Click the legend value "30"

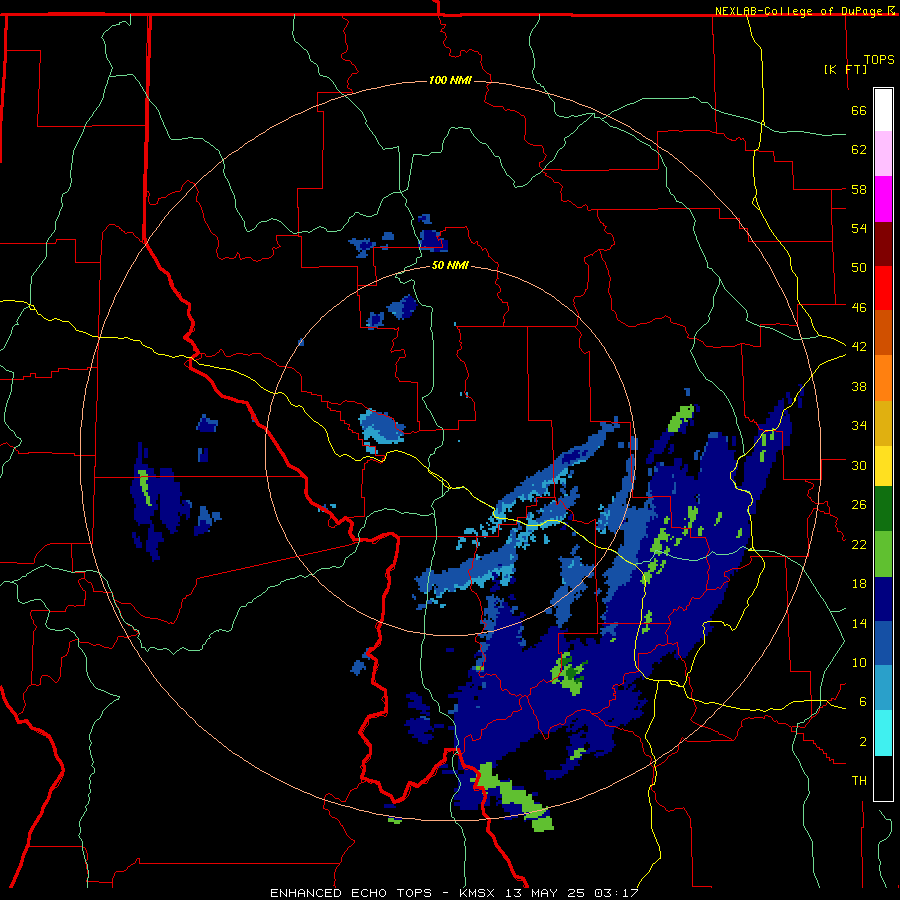click(x=859, y=465)
